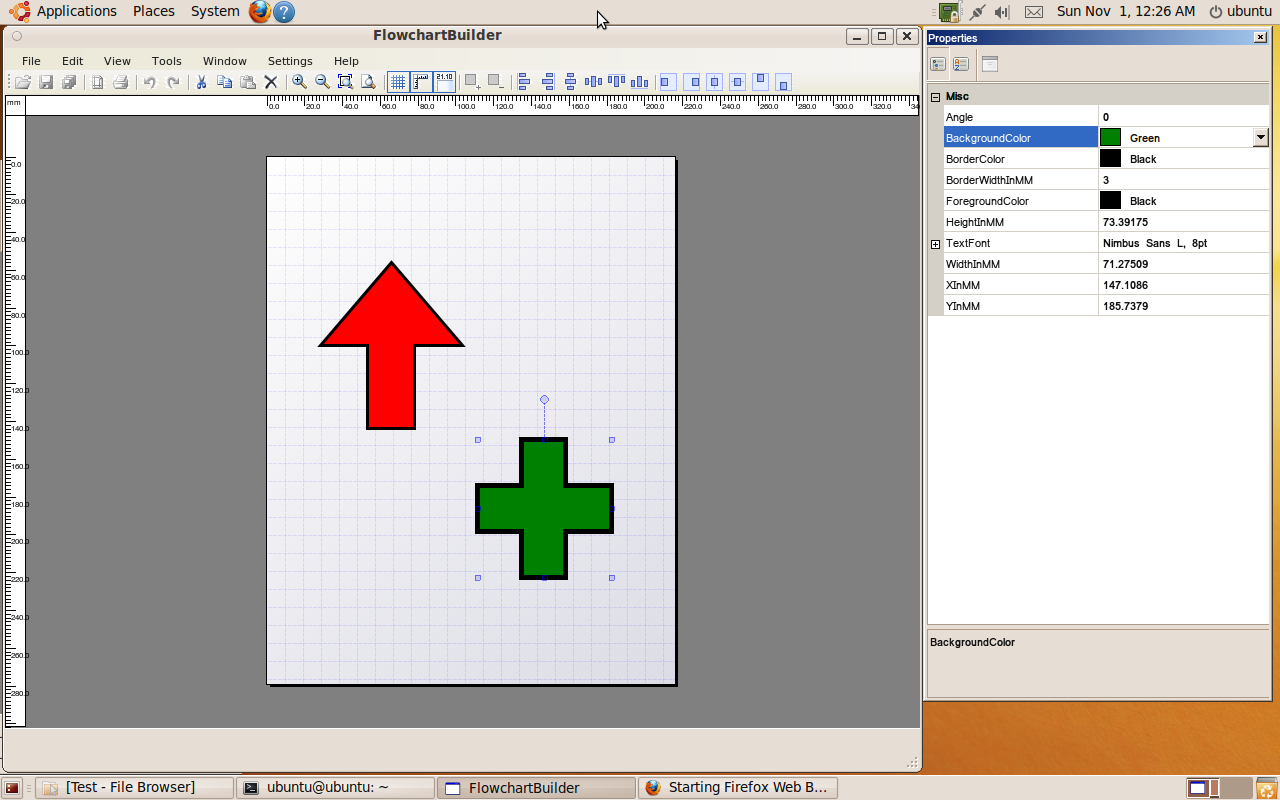Toggle the grid display button
Screen dimensions: 1280x800
(398, 82)
